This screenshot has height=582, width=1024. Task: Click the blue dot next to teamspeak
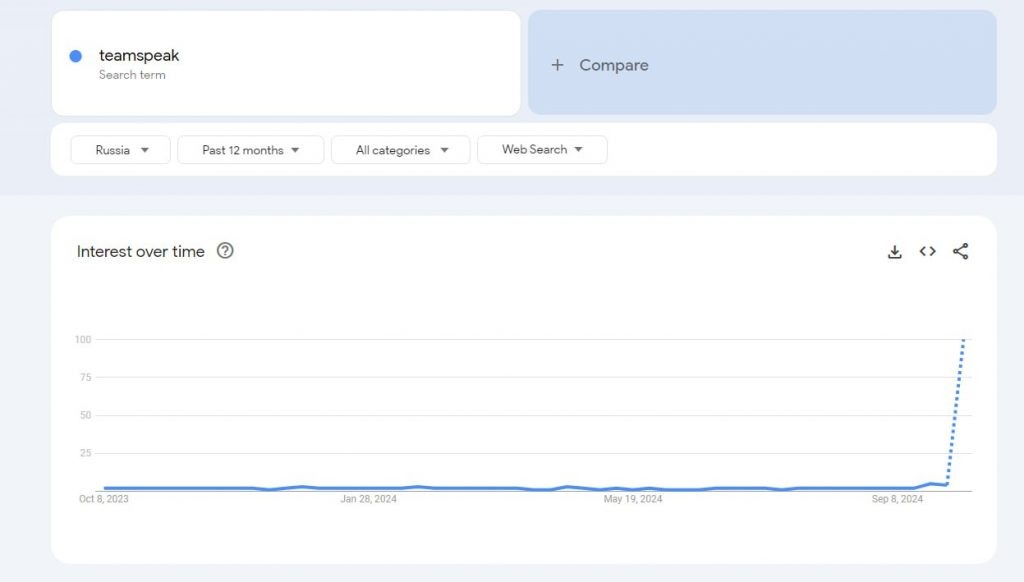click(75, 56)
